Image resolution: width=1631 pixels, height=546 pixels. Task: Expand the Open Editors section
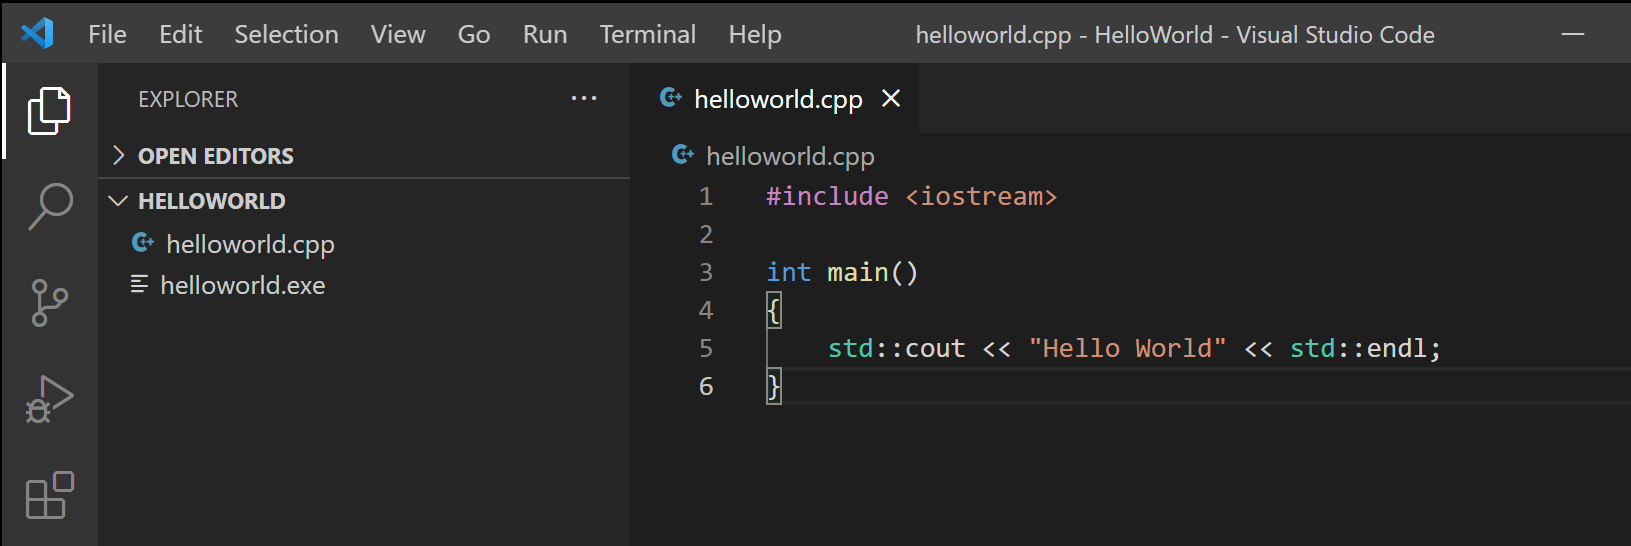(x=215, y=156)
